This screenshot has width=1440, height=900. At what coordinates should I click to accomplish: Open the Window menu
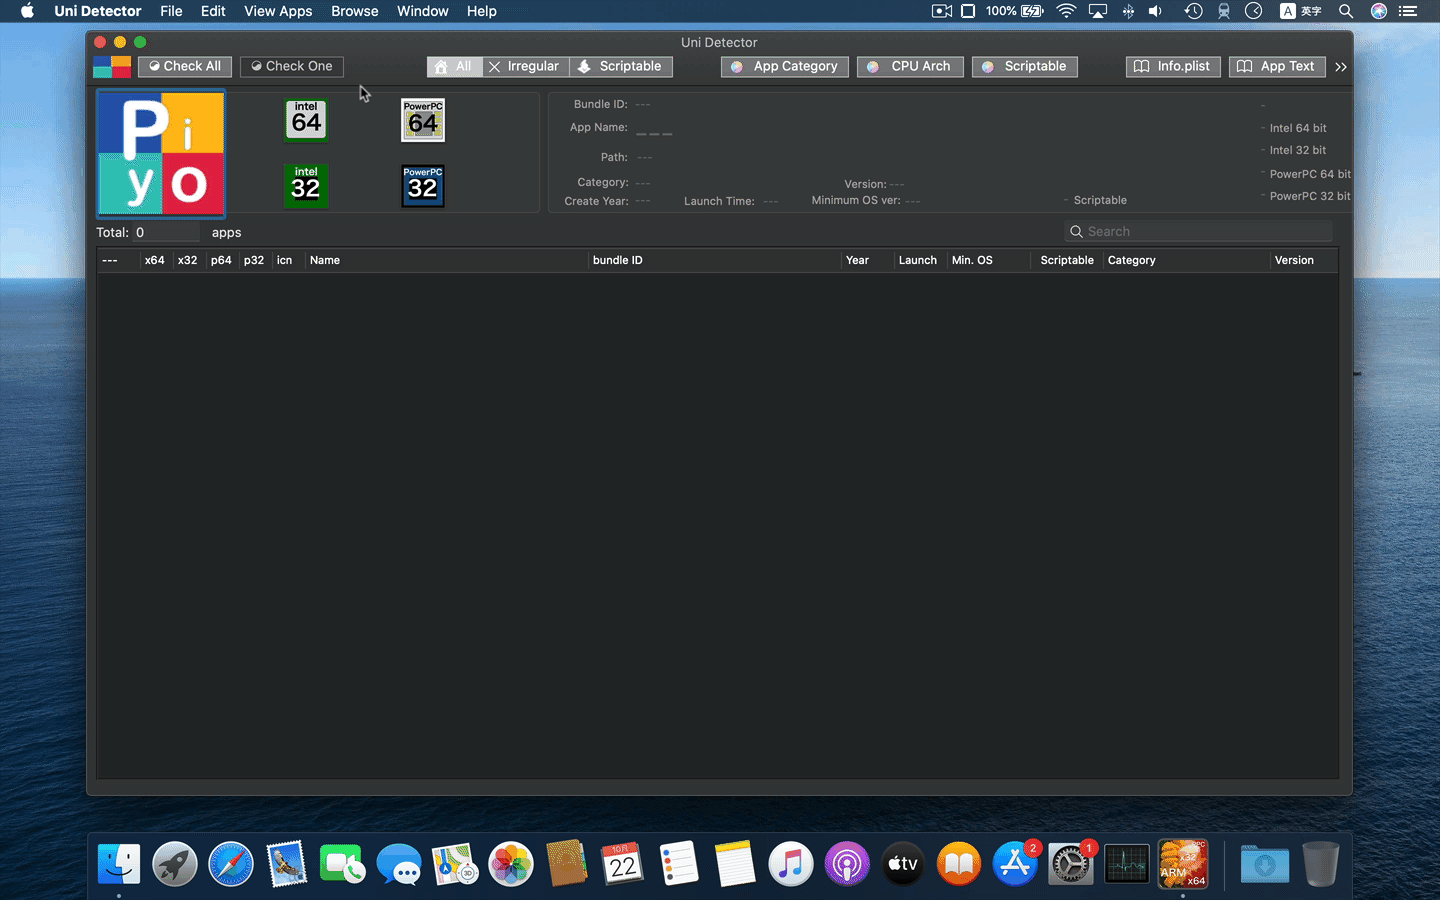click(423, 11)
